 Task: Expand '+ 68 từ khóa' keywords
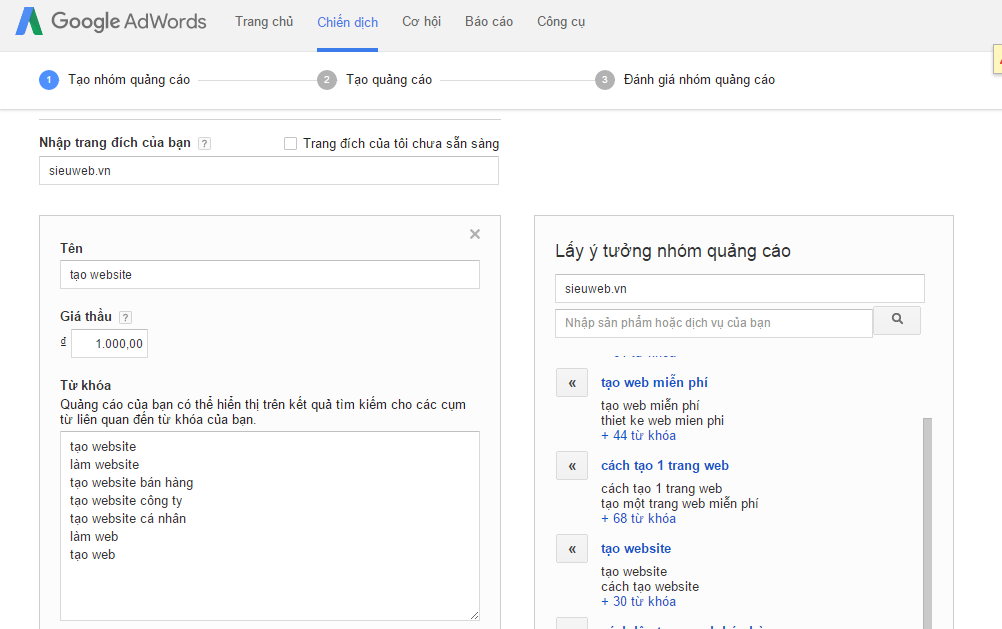coord(638,518)
